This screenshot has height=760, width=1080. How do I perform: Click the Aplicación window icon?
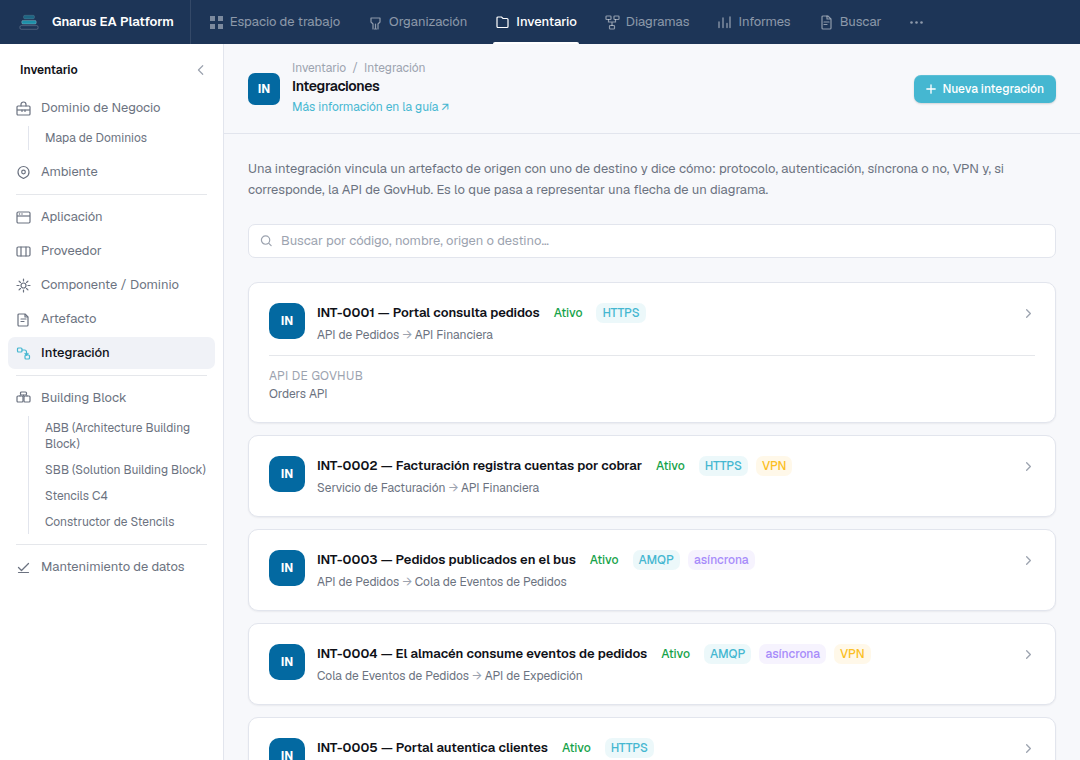pyautogui.click(x=23, y=217)
